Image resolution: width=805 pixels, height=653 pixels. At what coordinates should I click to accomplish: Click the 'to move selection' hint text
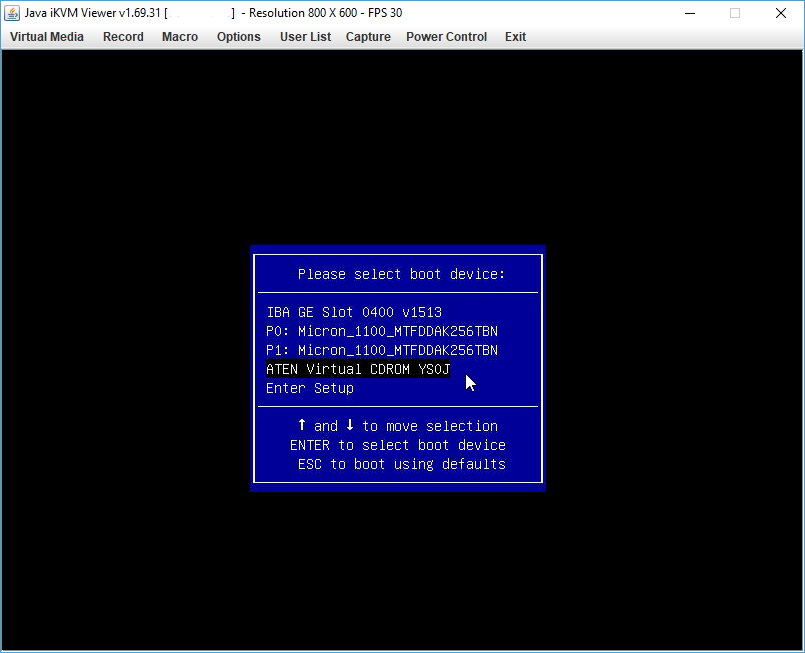pos(430,426)
